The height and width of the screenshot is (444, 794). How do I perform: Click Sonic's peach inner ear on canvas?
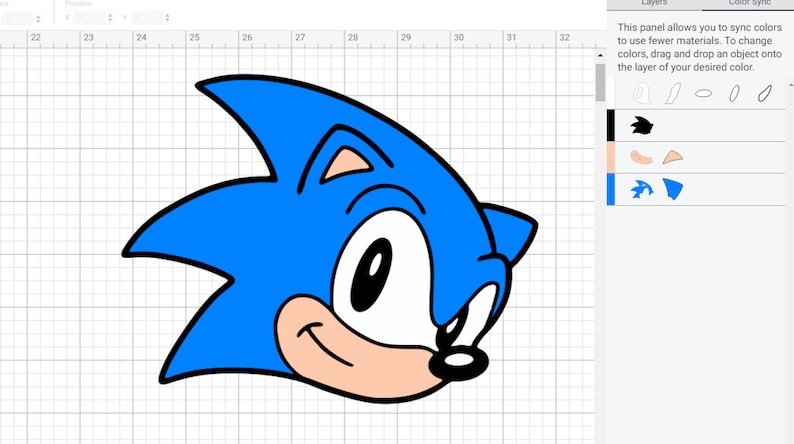pos(347,164)
